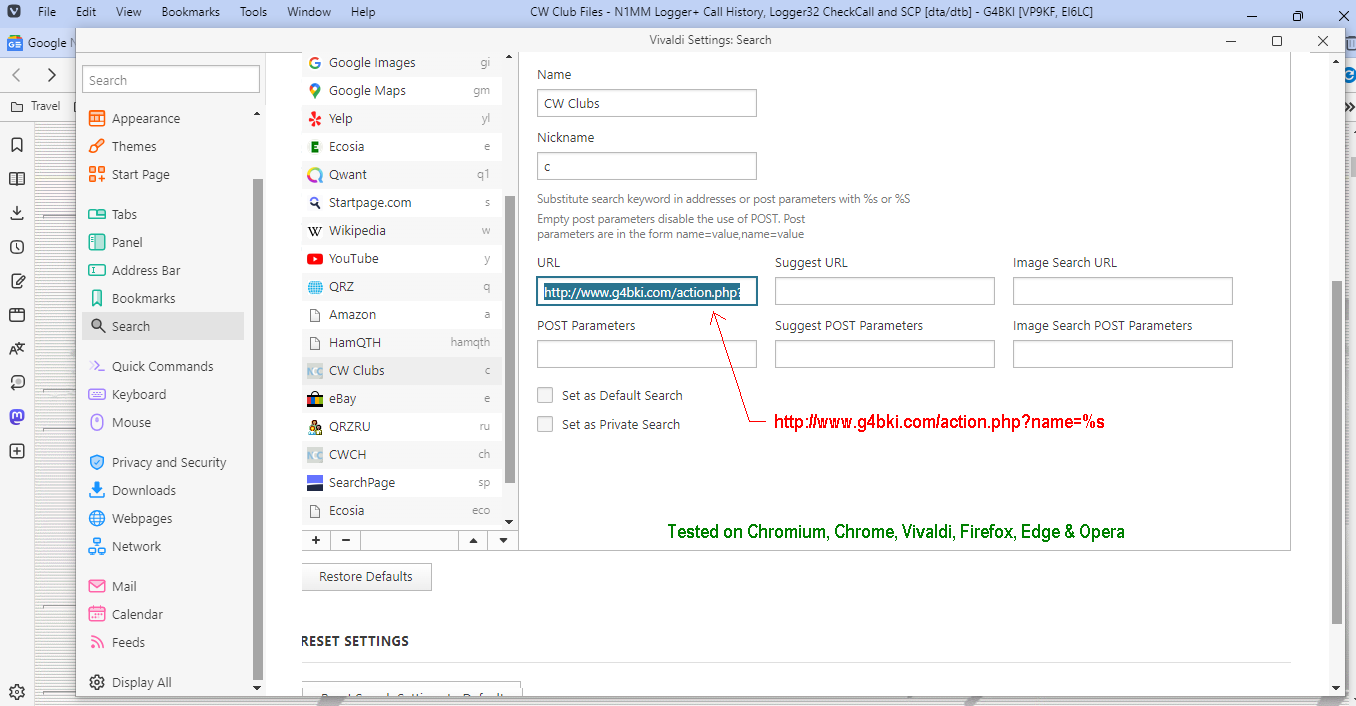The width and height of the screenshot is (1356, 706).
Task: Click Restore Defaults button
Action: pyautogui.click(x=366, y=576)
